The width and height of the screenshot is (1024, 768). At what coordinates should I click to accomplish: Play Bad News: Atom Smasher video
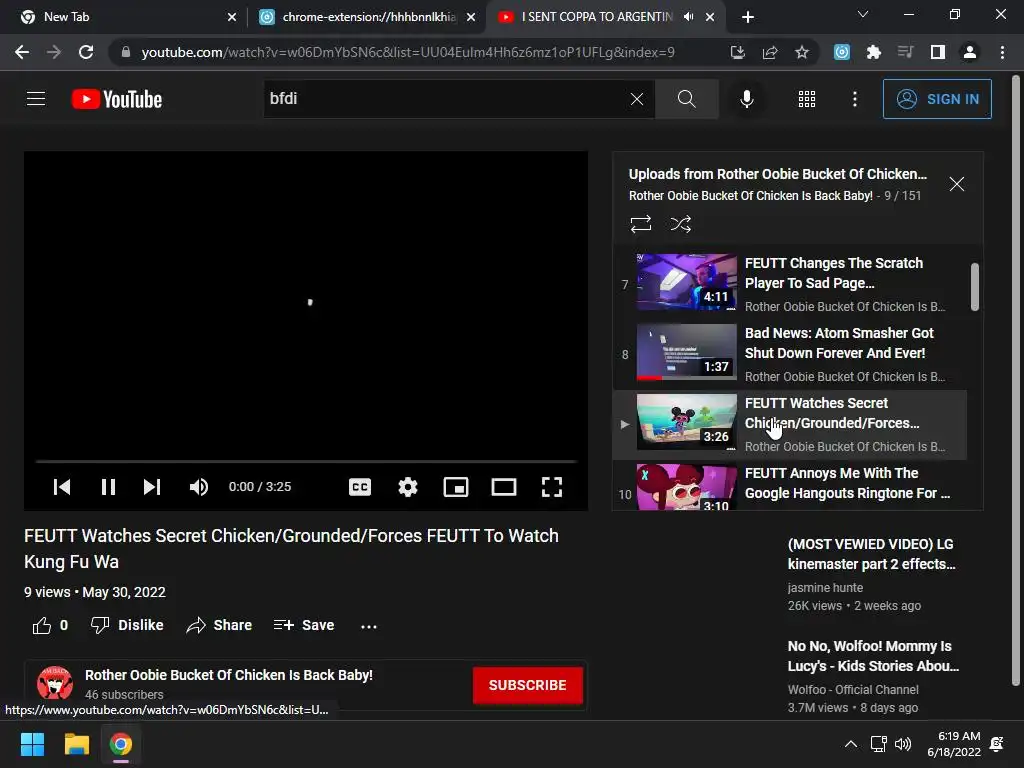coord(839,343)
